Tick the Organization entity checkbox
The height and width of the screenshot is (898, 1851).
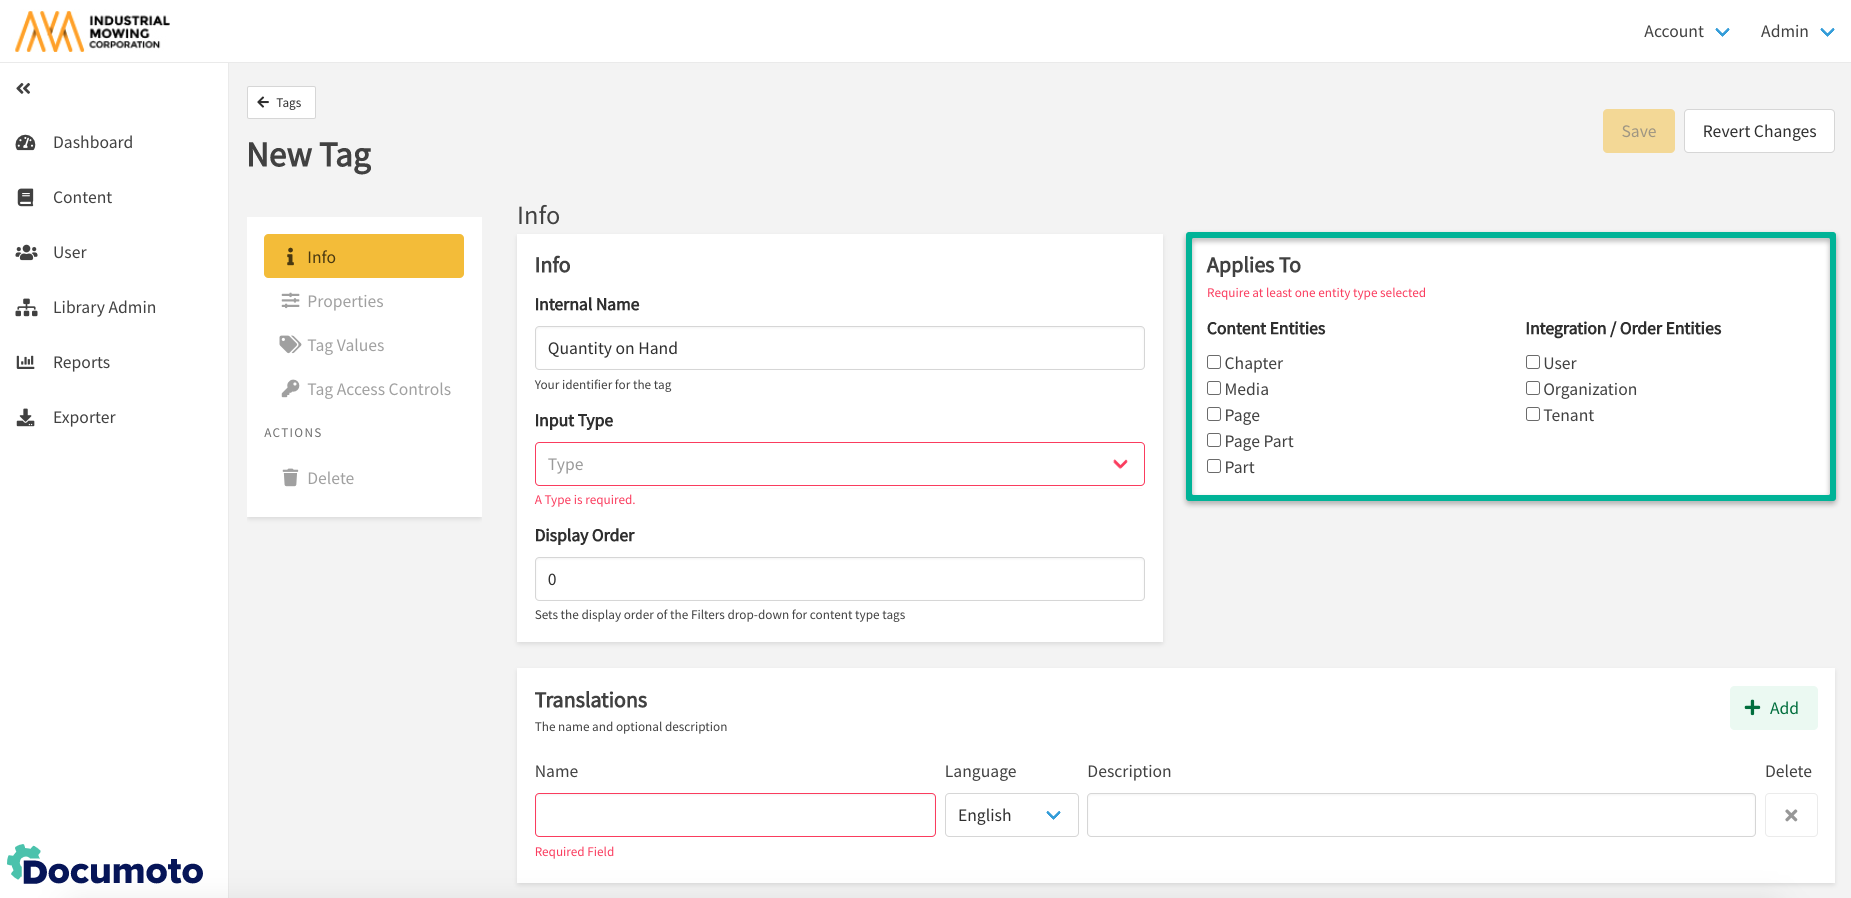pyautogui.click(x=1532, y=389)
